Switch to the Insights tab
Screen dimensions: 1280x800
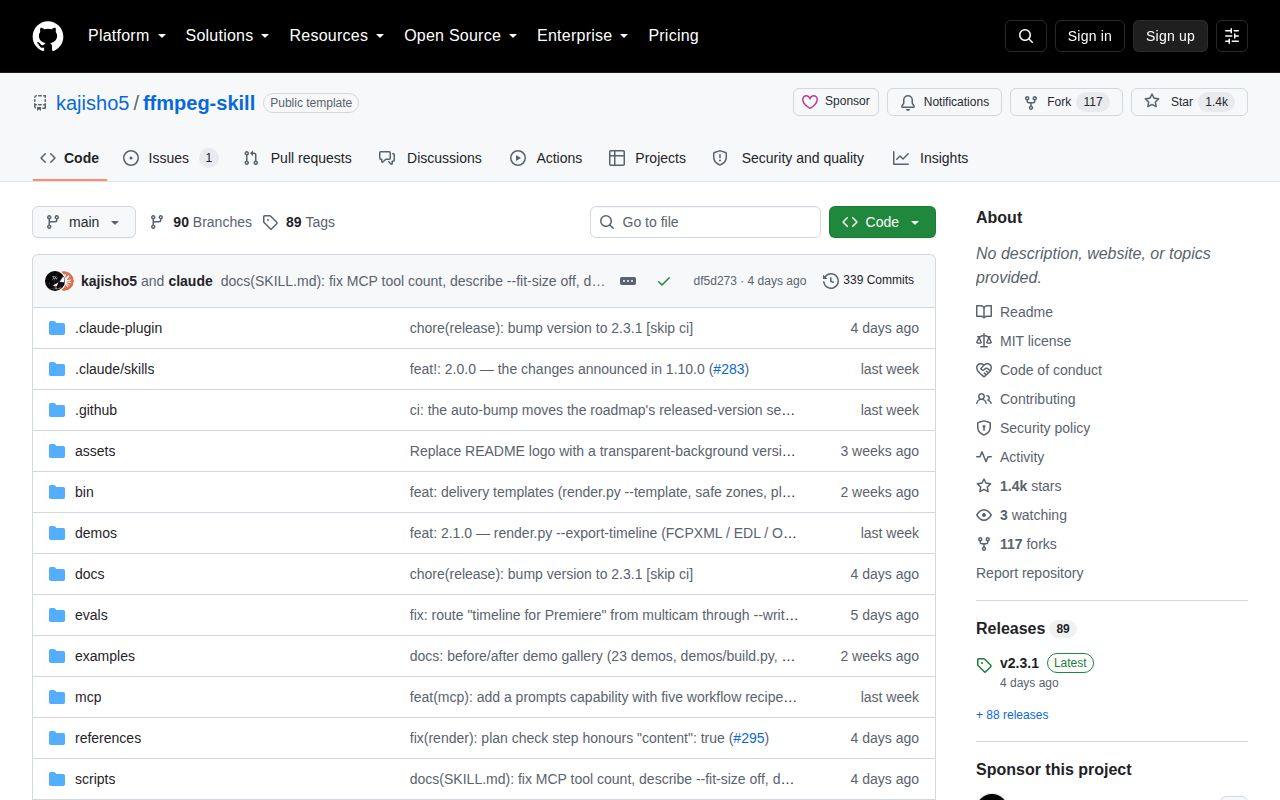pyautogui.click(x=931, y=158)
